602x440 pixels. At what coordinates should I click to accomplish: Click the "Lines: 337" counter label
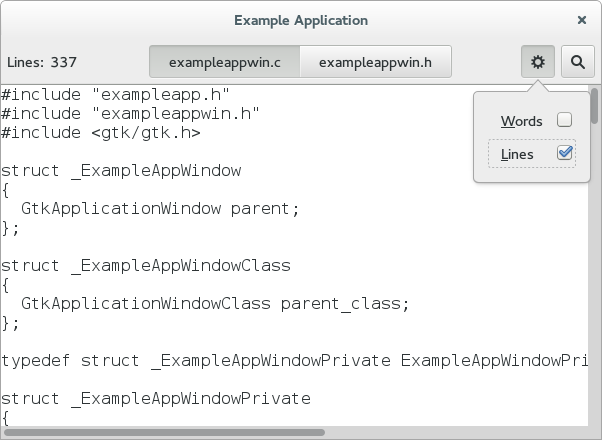click(42, 62)
